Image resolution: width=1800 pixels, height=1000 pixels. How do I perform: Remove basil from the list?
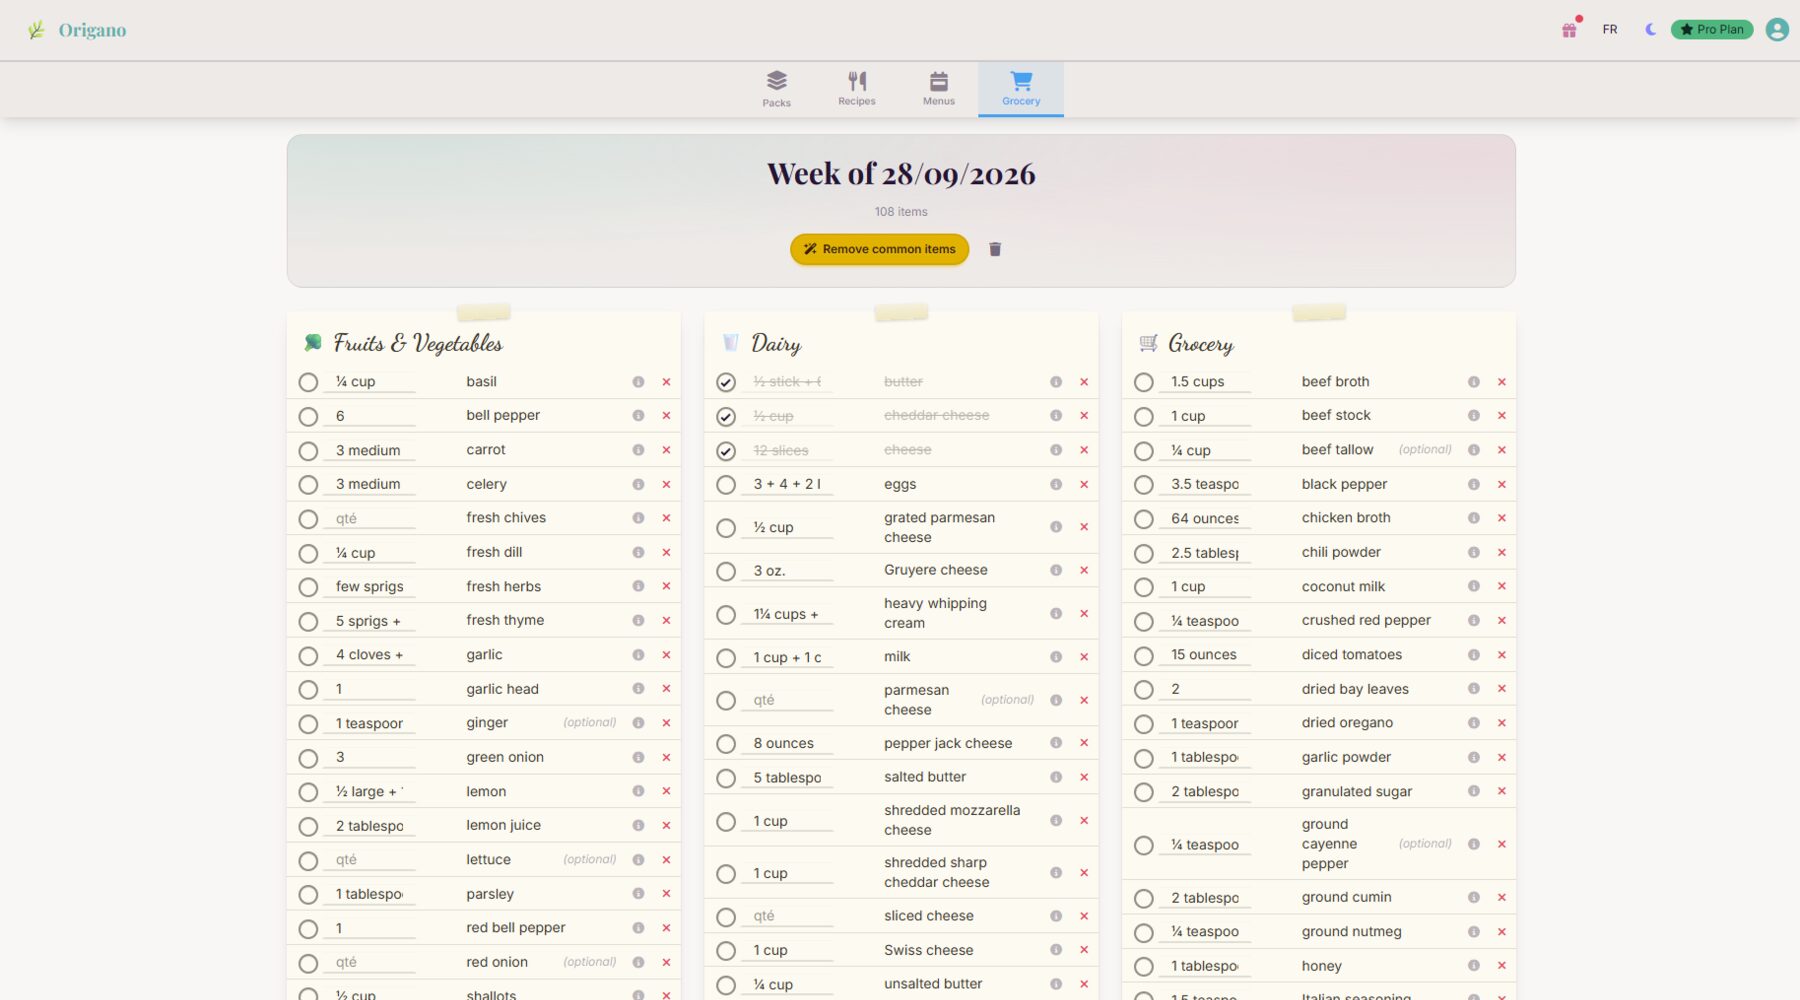coord(666,382)
